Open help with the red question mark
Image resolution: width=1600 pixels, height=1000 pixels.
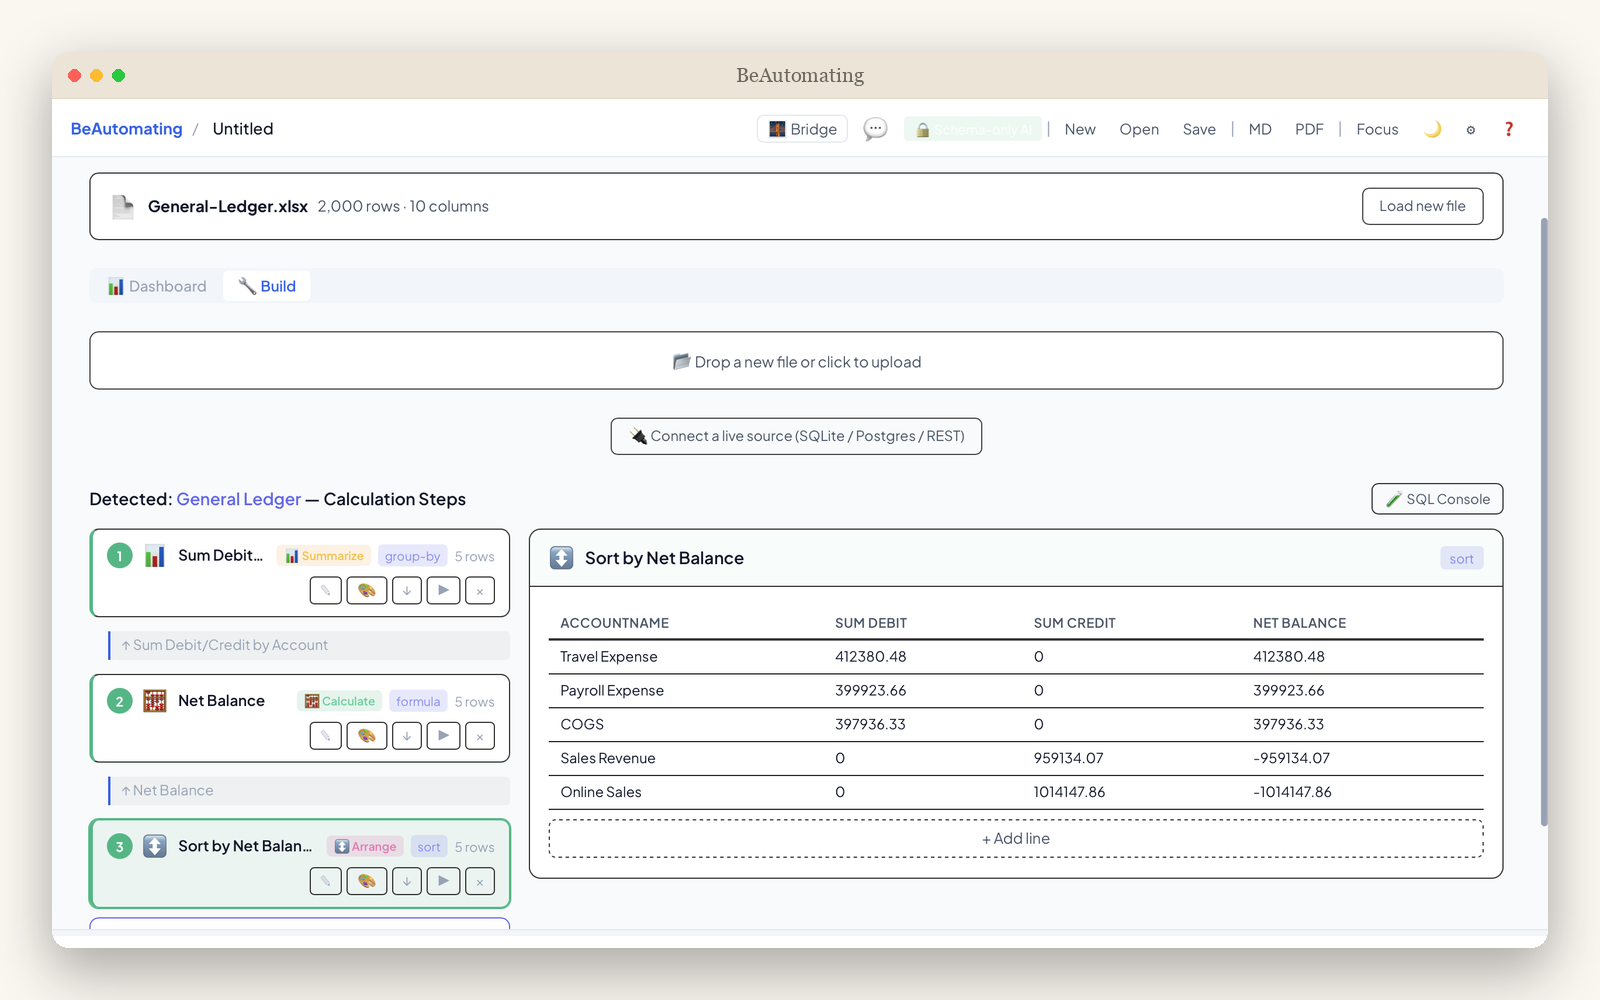[1509, 129]
